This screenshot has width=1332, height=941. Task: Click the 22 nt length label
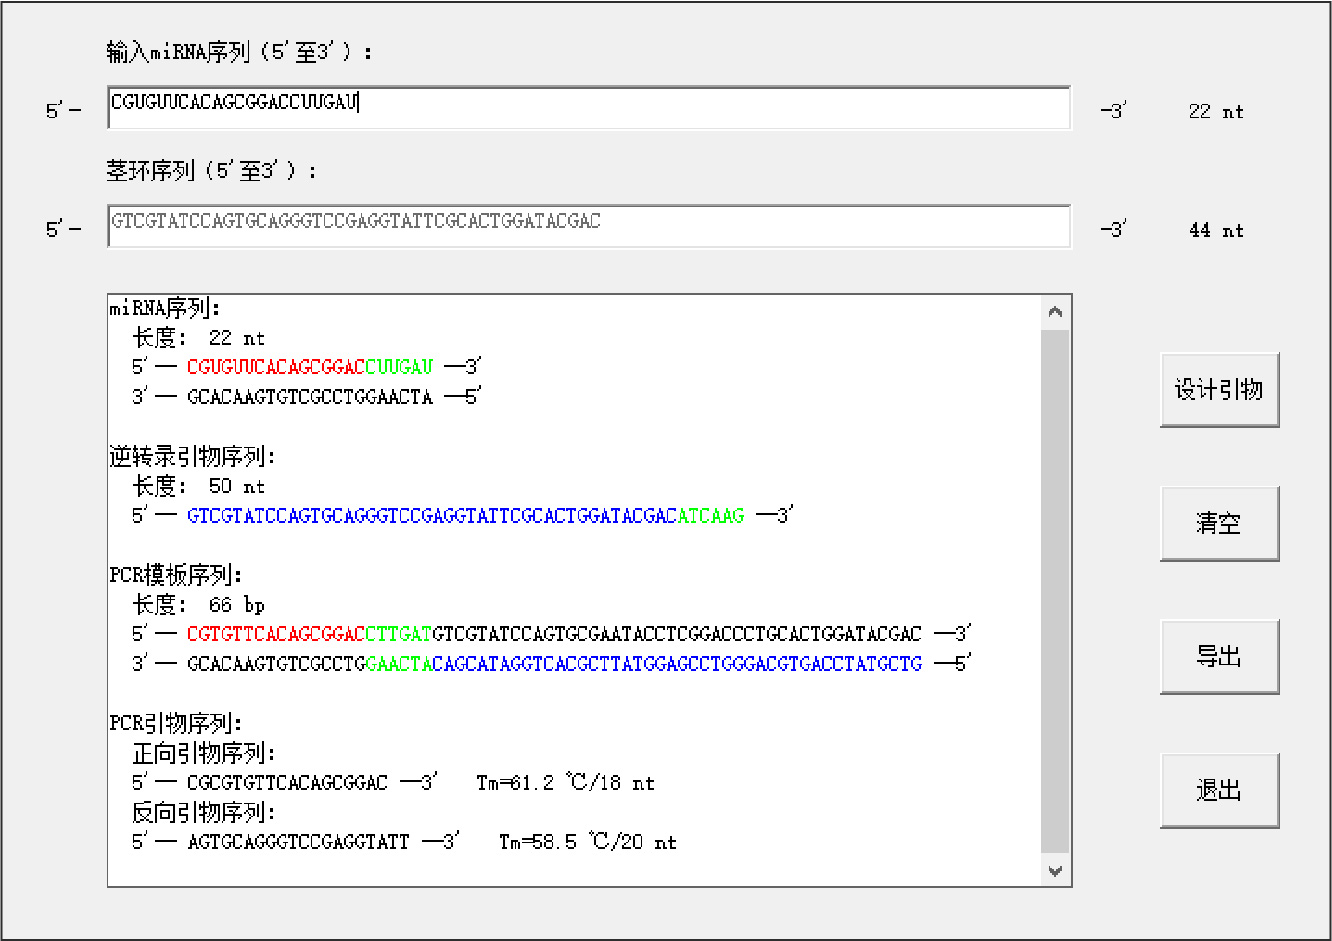coord(1215,112)
